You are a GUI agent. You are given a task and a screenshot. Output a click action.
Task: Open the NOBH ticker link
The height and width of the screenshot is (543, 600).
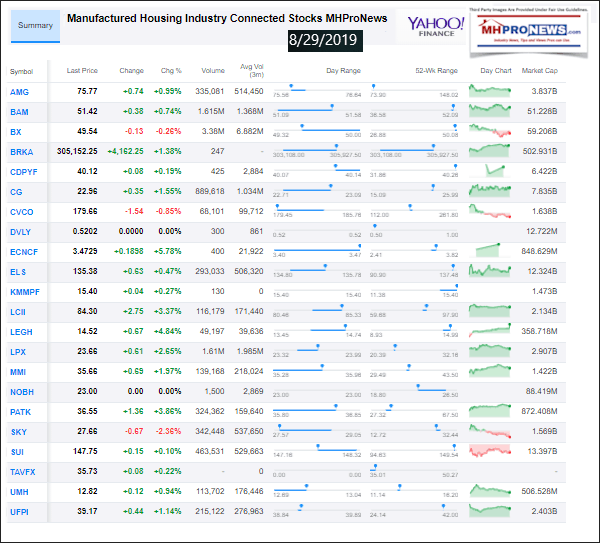point(22,392)
